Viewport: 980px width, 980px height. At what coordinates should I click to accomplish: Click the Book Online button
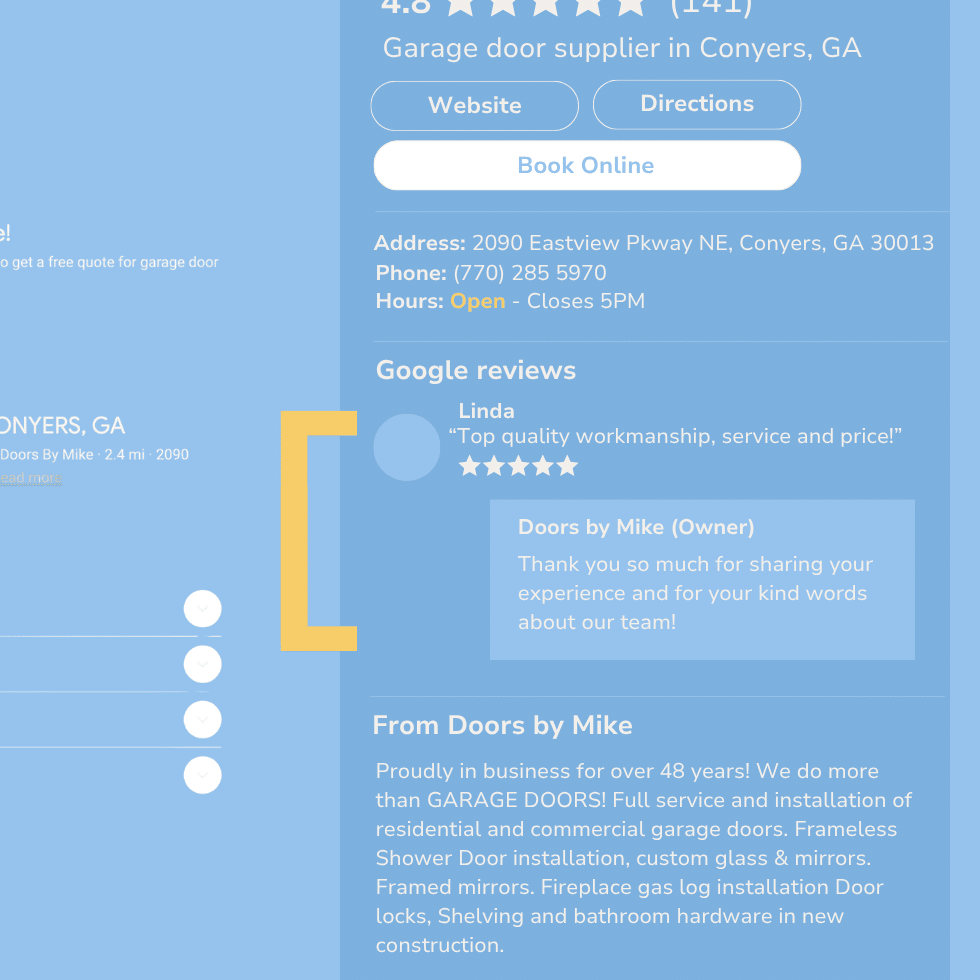[587, 165]
